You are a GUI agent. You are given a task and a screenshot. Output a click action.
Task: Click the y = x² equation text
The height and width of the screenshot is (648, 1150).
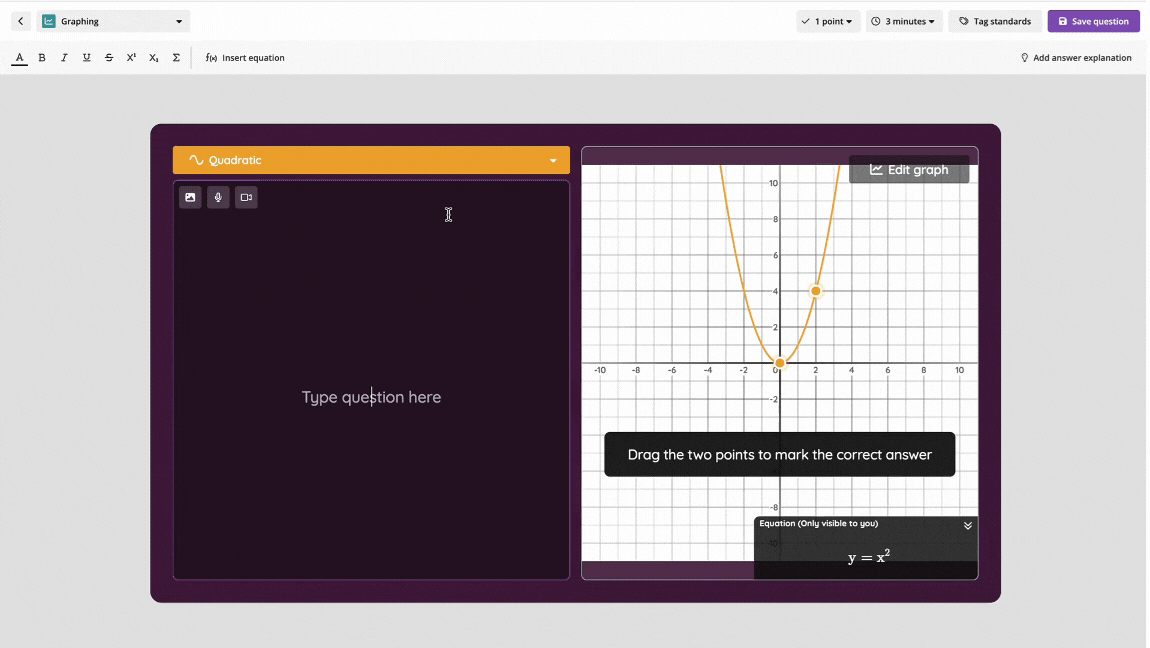868,556
